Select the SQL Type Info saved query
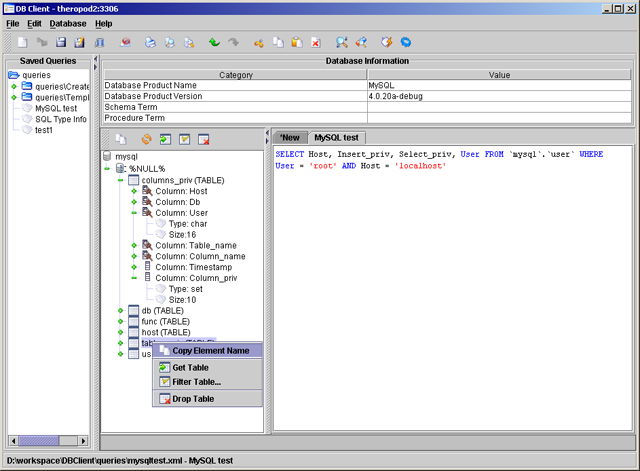This screenshot has height=471, width=640. point(61,119)
